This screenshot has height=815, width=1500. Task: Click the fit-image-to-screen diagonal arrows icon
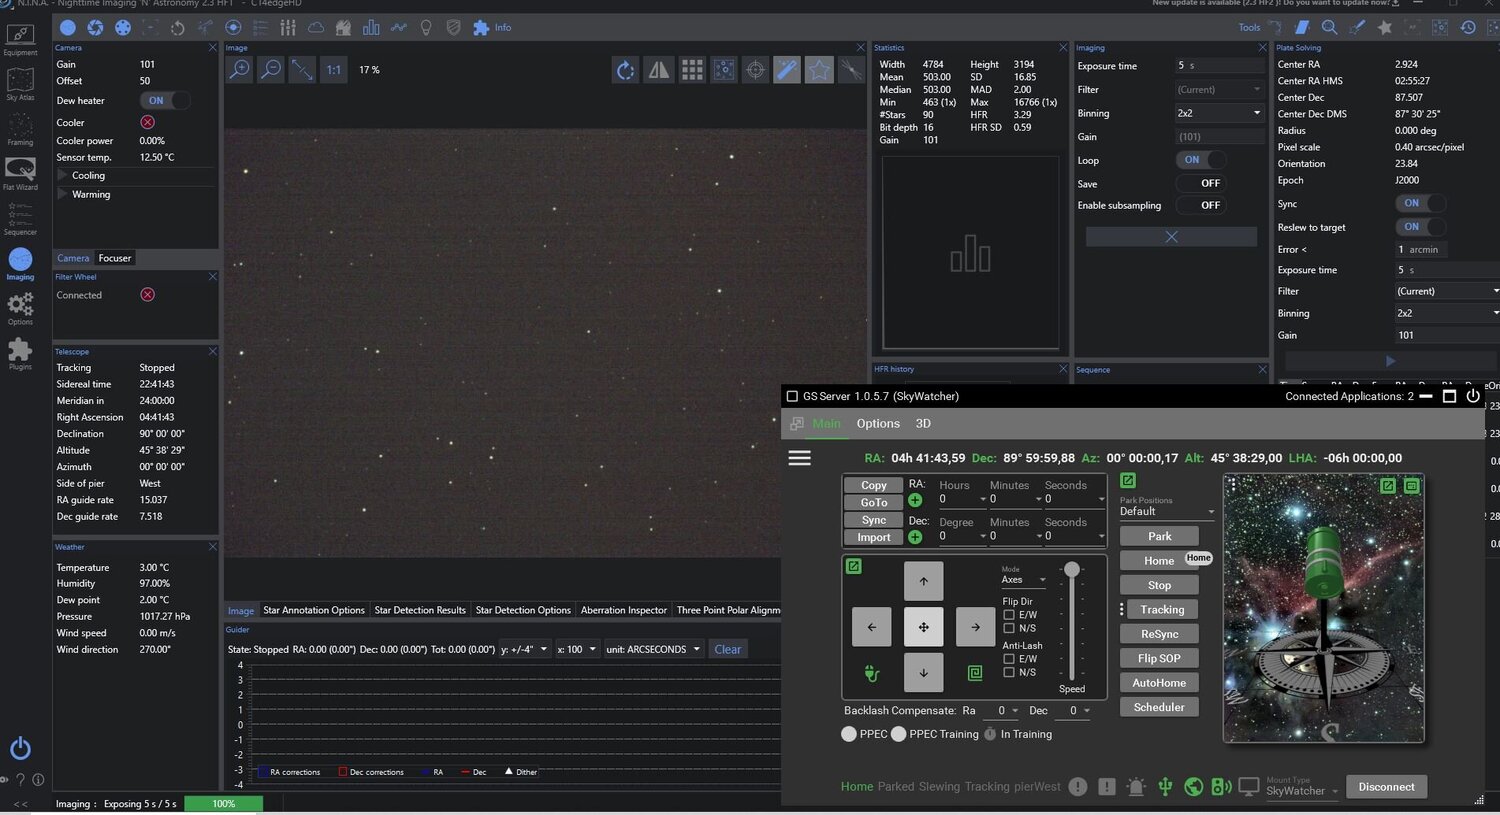pyautogui.click(x=302, y=70)
